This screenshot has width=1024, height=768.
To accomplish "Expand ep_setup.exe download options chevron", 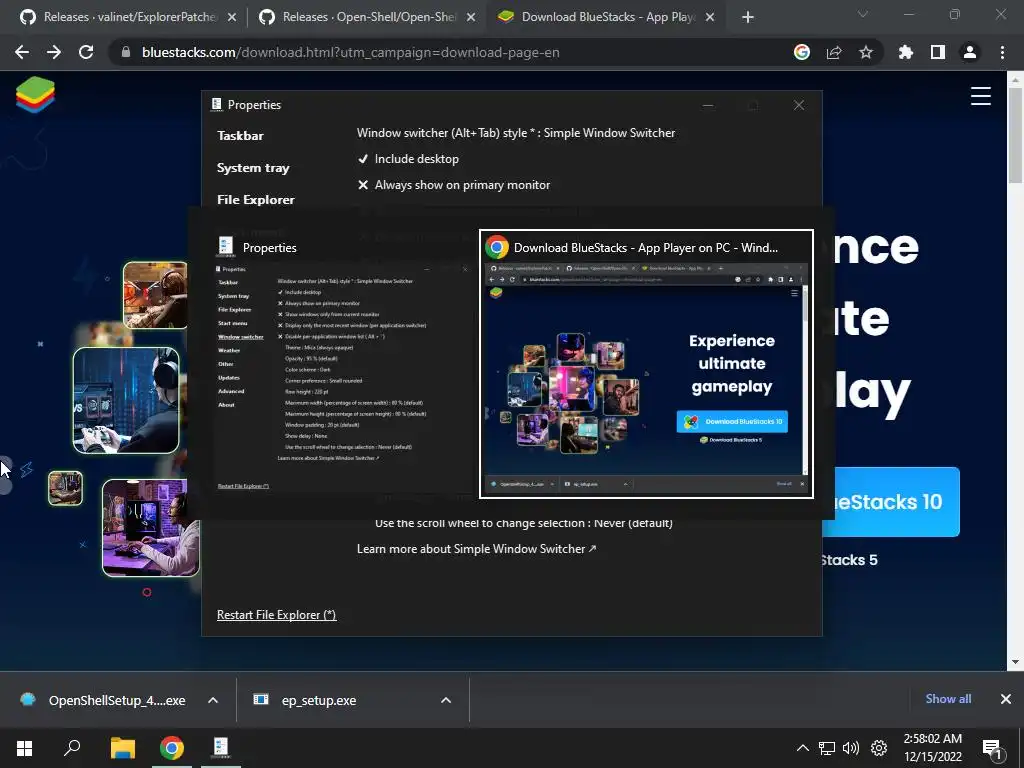I will click(x=446, y=700).
